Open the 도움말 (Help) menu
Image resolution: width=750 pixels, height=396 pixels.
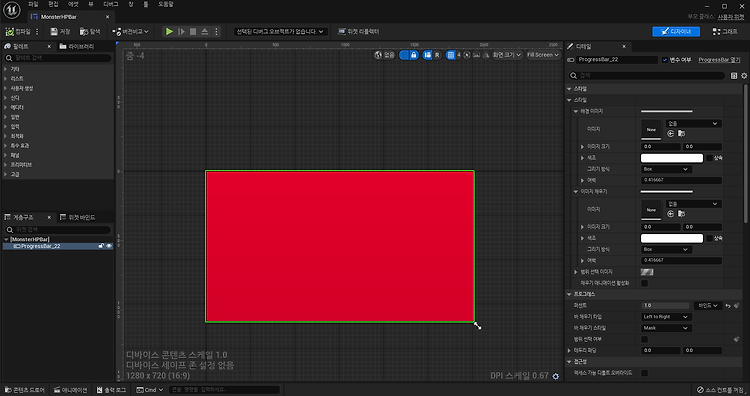(x=165, y=4)
